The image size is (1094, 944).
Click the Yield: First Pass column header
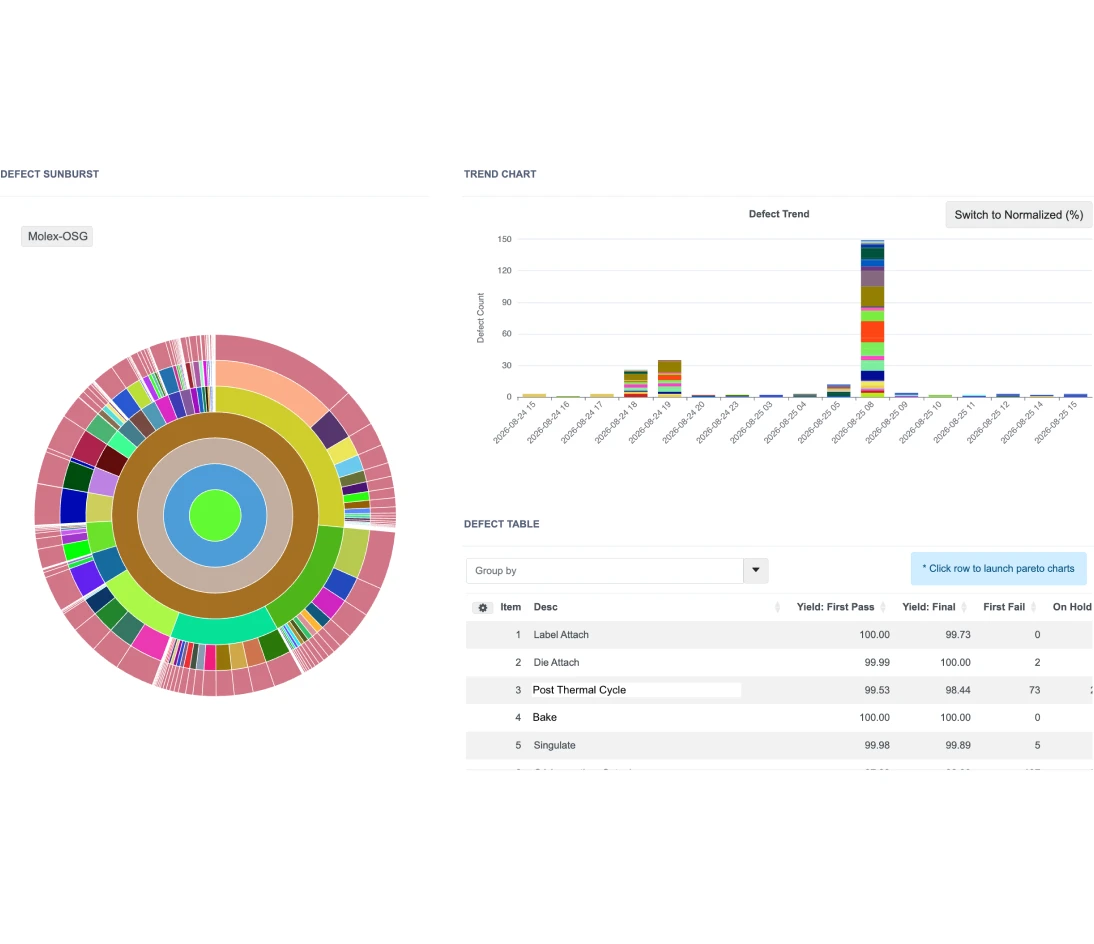[x=835, y=607]
